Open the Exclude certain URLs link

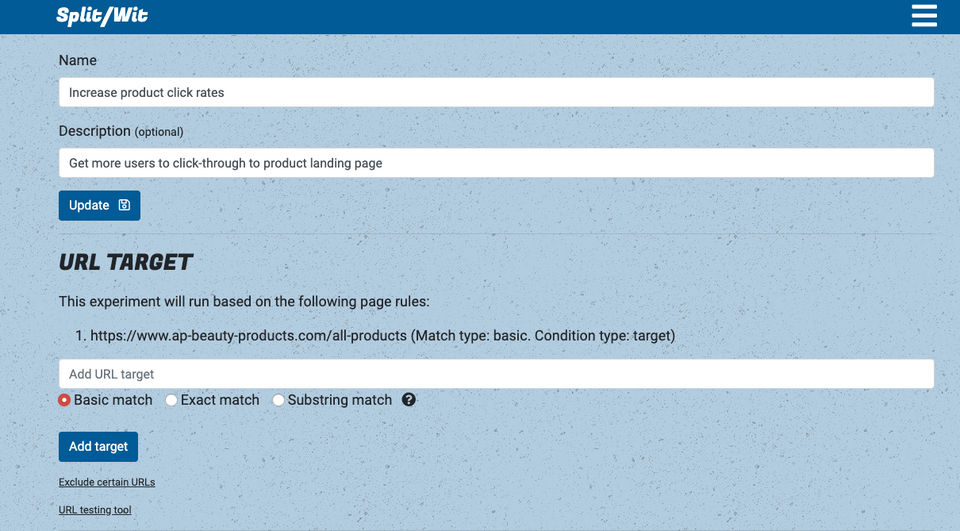(x=107, y=482)
